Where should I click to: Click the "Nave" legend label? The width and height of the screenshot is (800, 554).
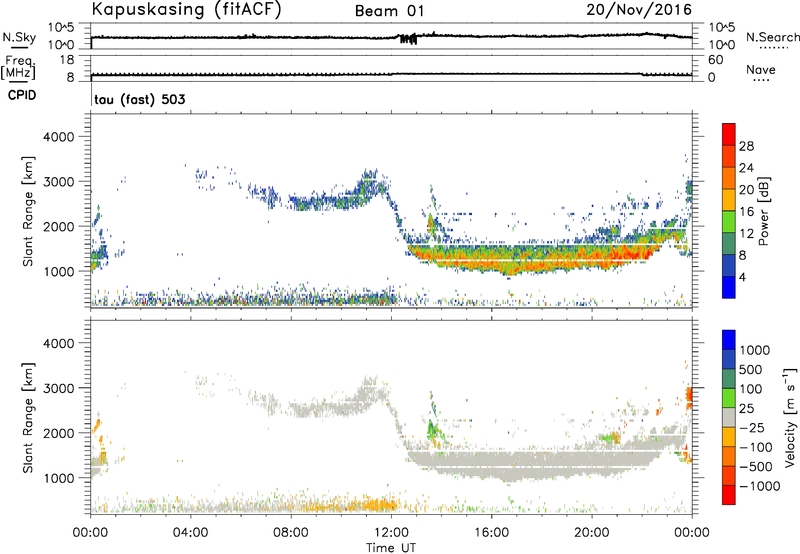pos(760,70)
